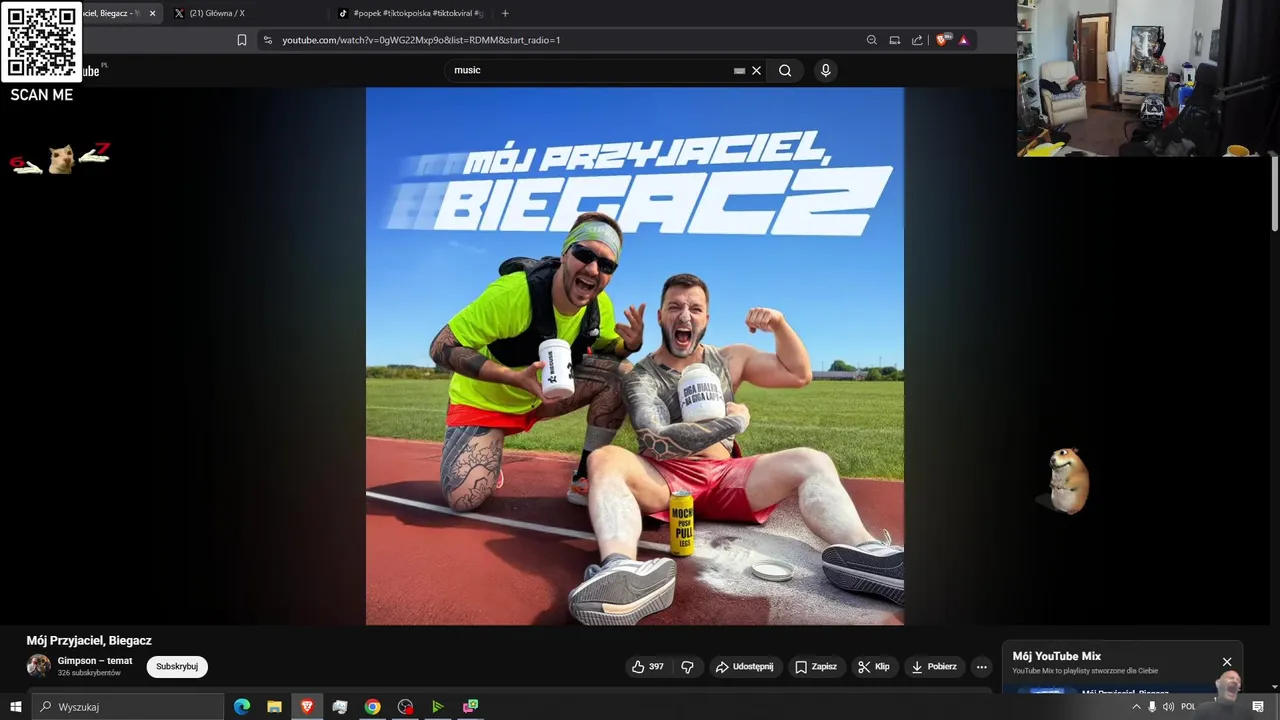Open Brave Shields lion icon
The width and height of the screenshot is (1280, 720).
tap(941, 40)
